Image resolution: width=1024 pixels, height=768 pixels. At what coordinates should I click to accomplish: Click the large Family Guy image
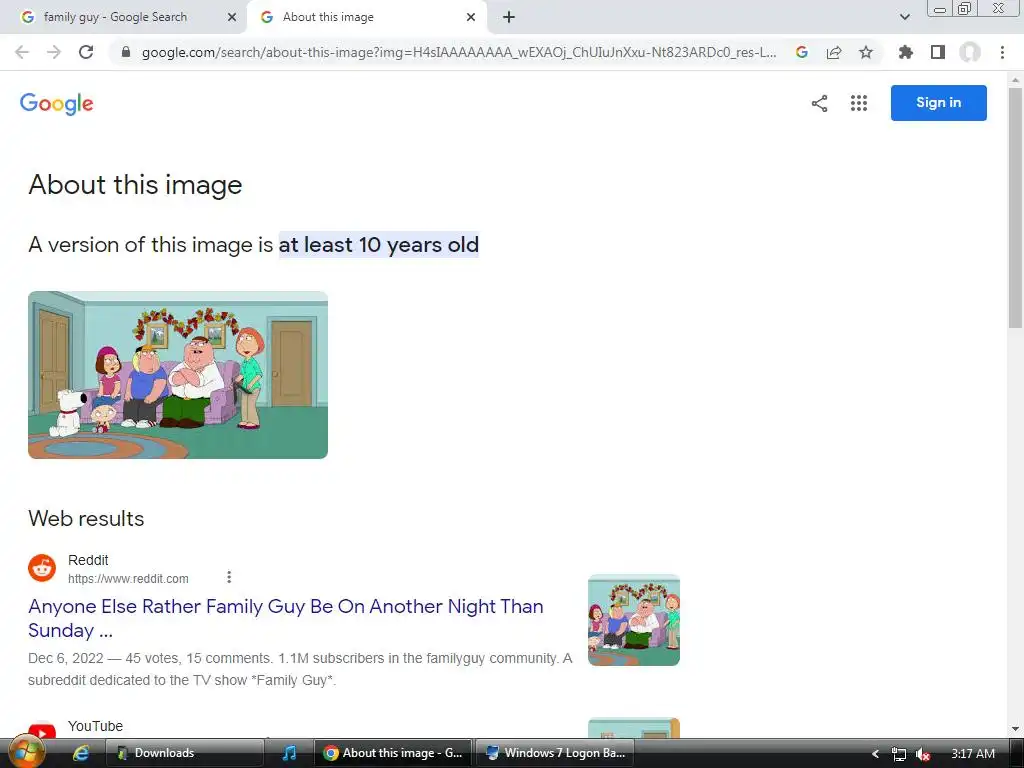click(x=178, y=375)
